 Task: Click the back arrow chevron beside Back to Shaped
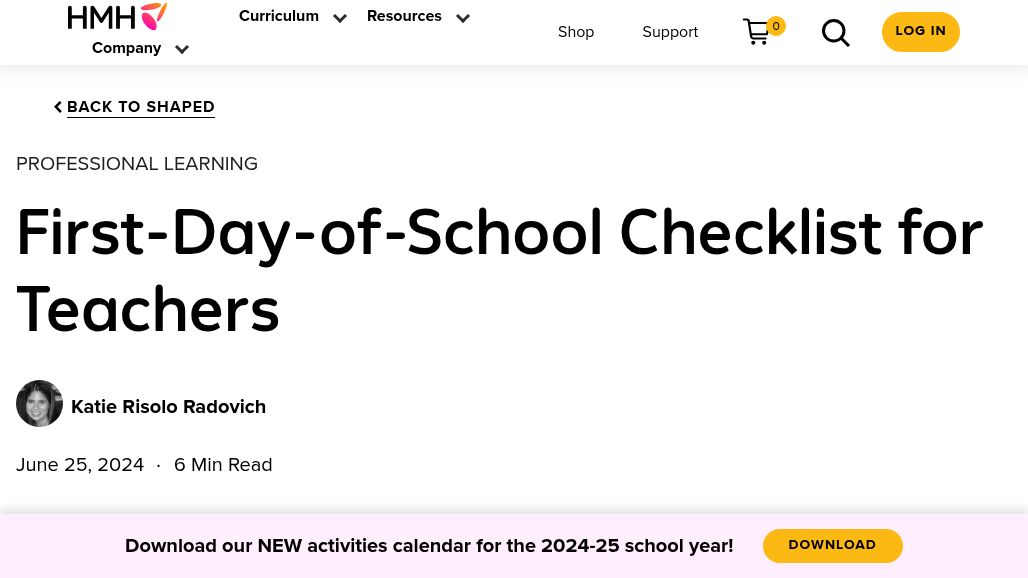pyautogui.click(x=58, y=107)
